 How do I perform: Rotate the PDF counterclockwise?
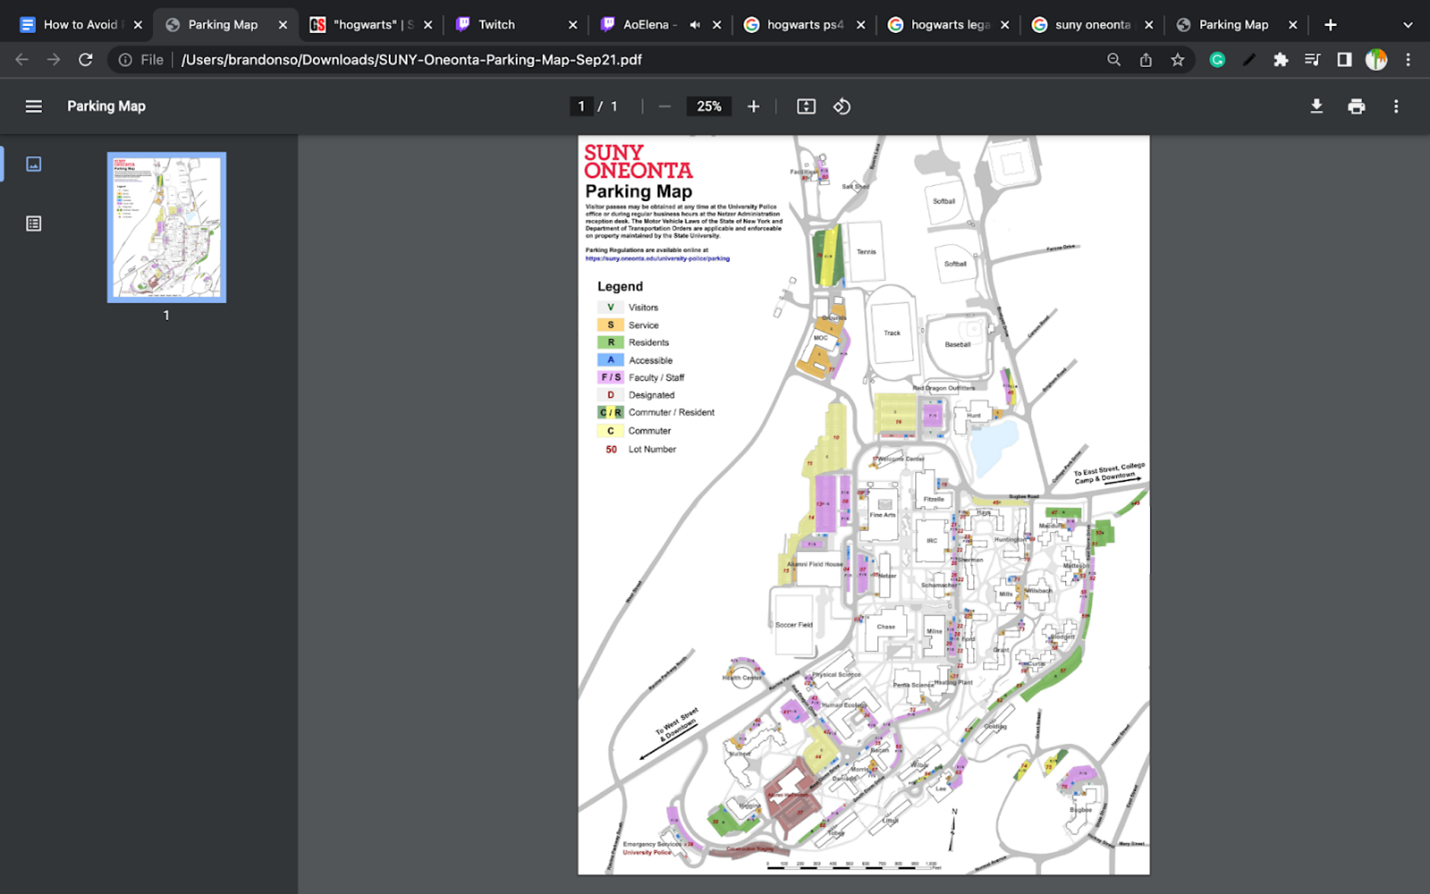point(841,106)
